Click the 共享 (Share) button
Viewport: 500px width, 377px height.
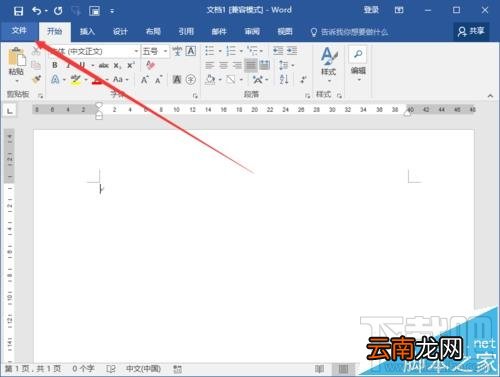click(471, 32)
